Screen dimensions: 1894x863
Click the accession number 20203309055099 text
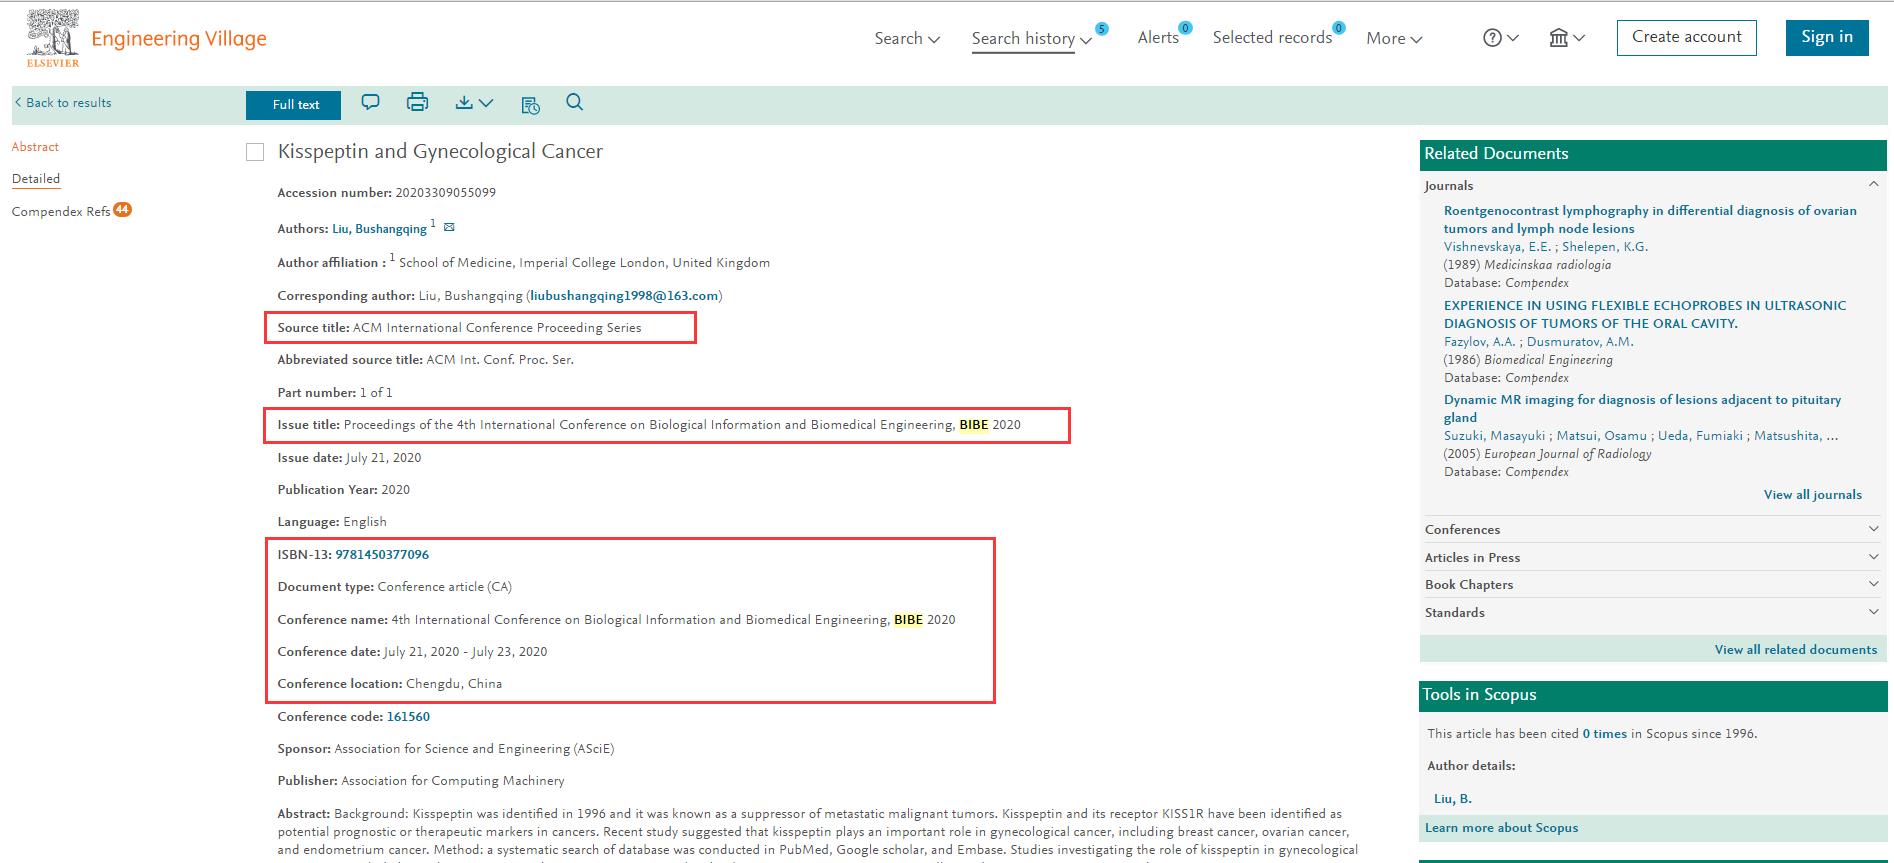[x=445, y=193]
